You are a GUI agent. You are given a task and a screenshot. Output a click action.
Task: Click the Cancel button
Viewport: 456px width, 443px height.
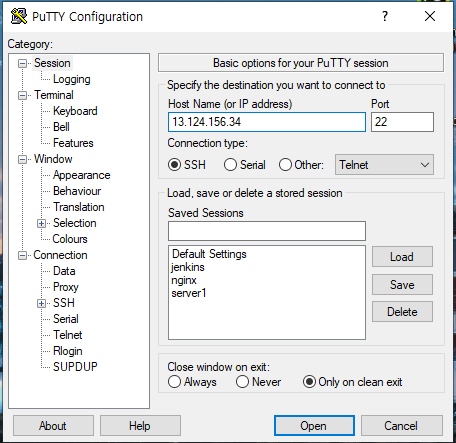pos(402,426)
